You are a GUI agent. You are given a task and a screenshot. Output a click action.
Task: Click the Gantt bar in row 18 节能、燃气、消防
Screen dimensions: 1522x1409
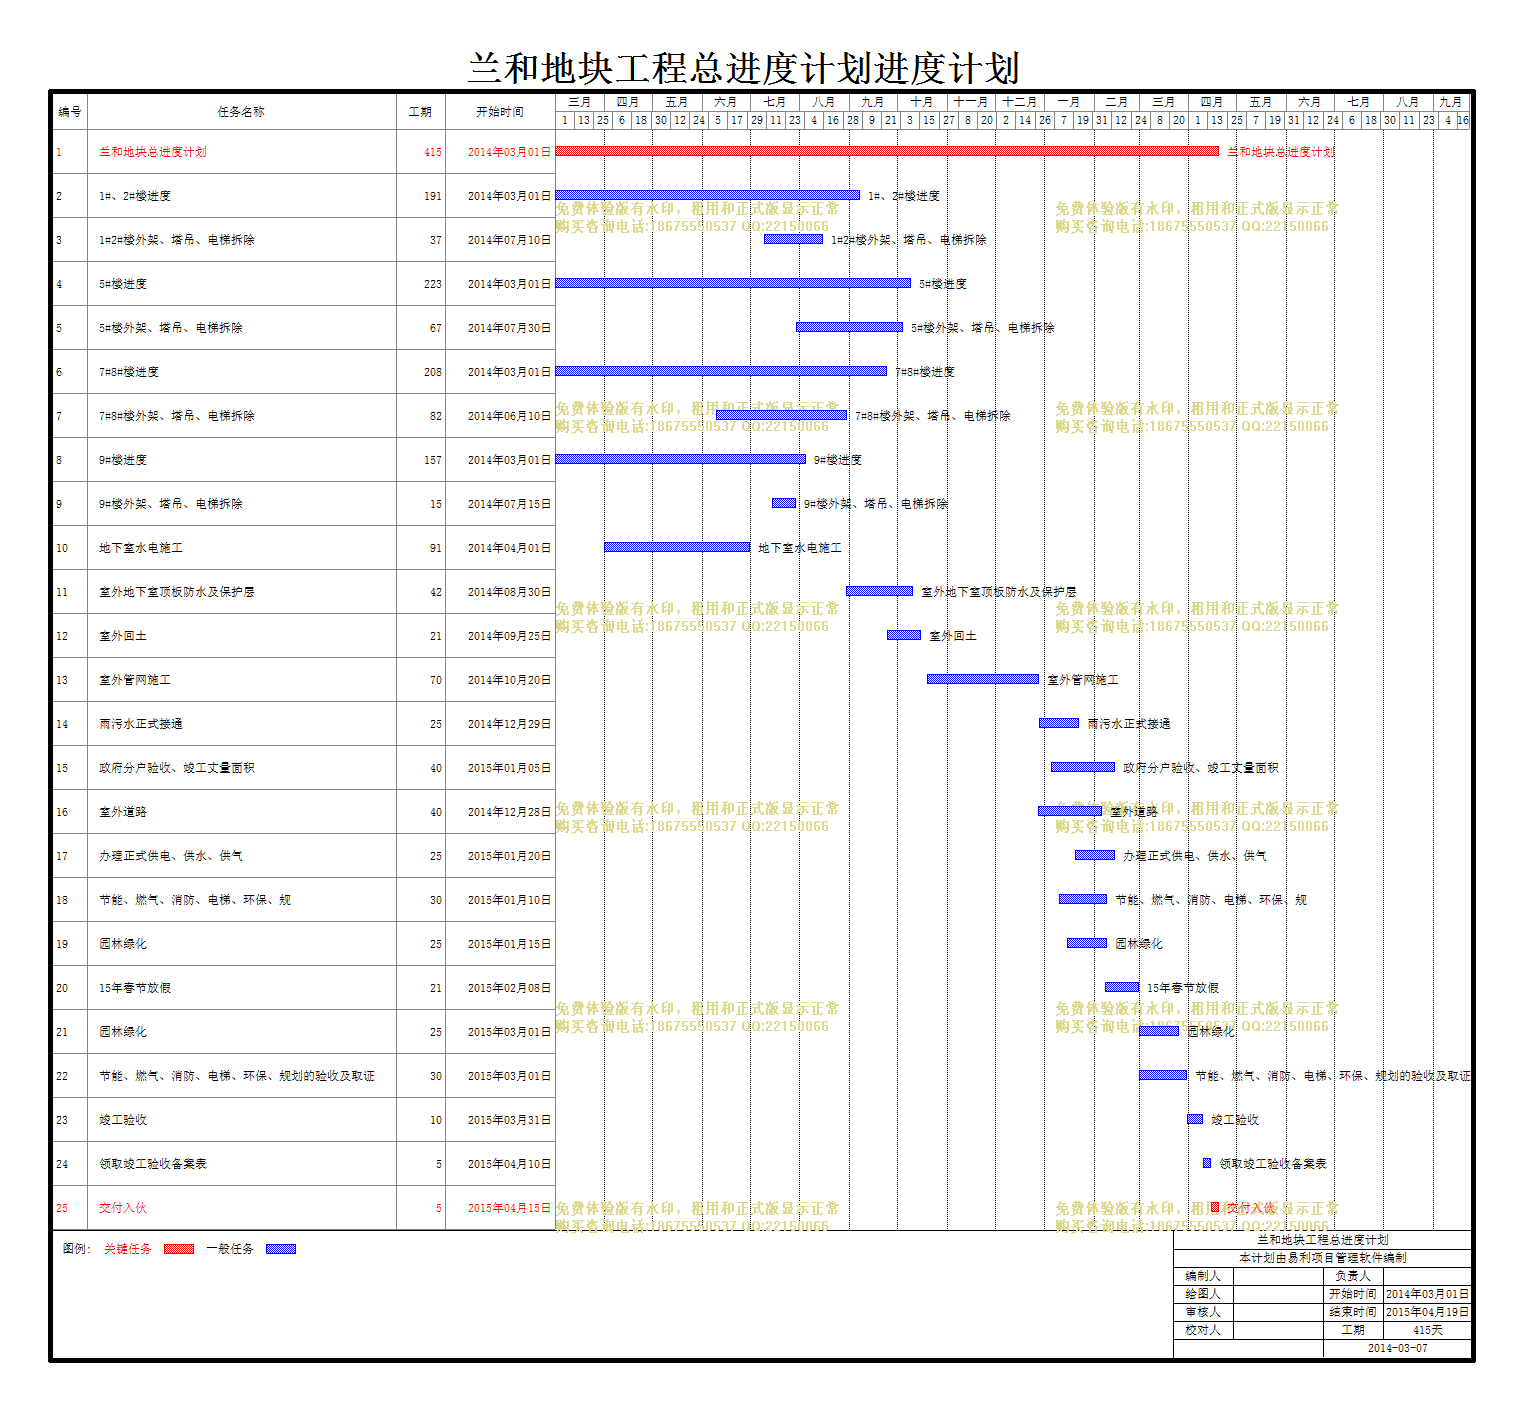pyautogui.click(x=1083, y=899)
